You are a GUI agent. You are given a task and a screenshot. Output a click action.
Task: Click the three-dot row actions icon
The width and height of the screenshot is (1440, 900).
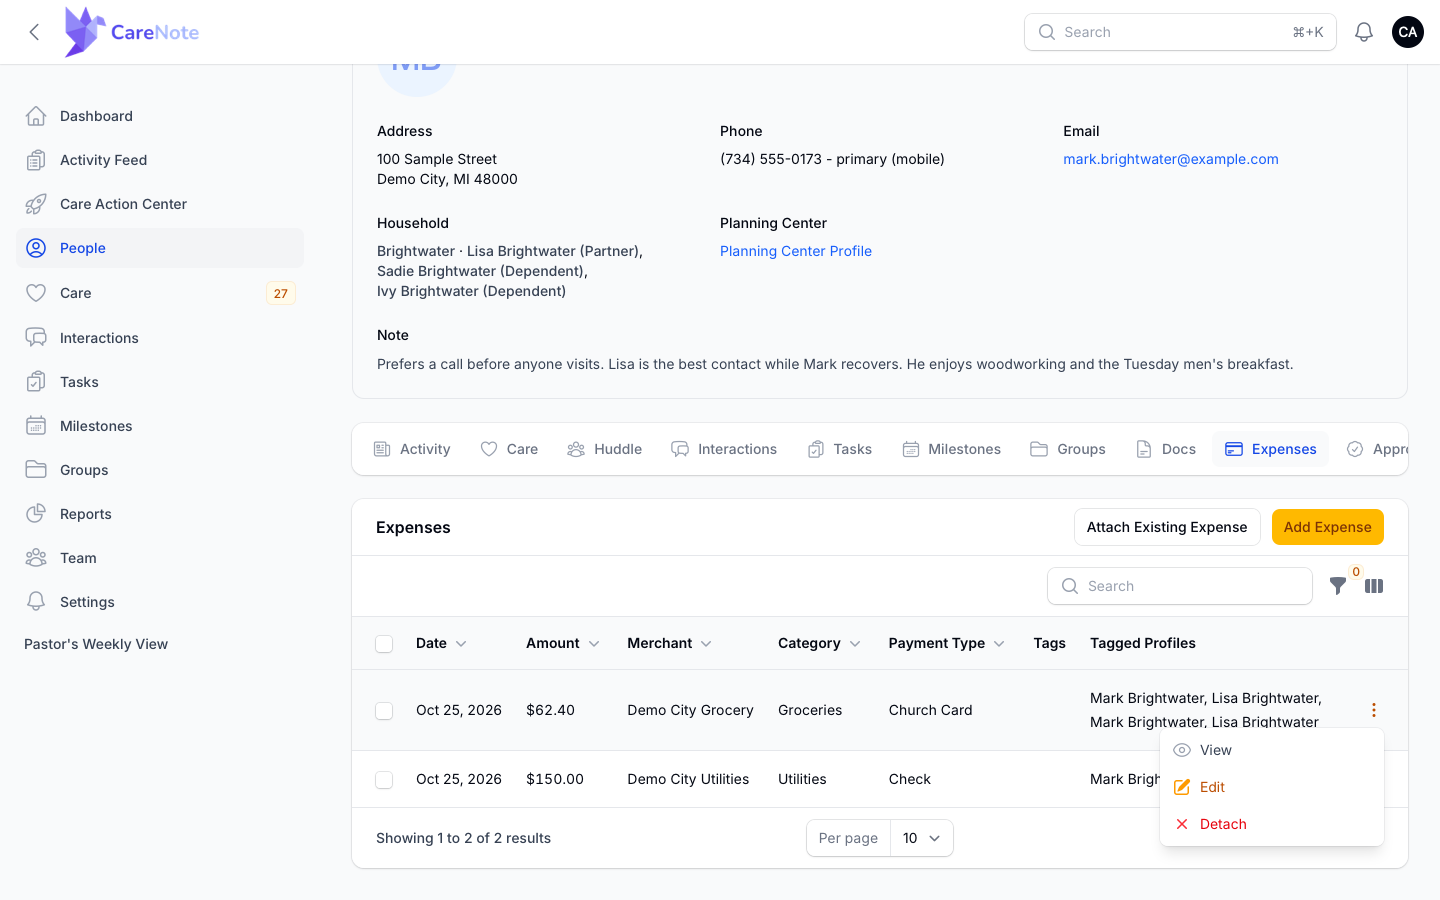[x=1374, y=710]
